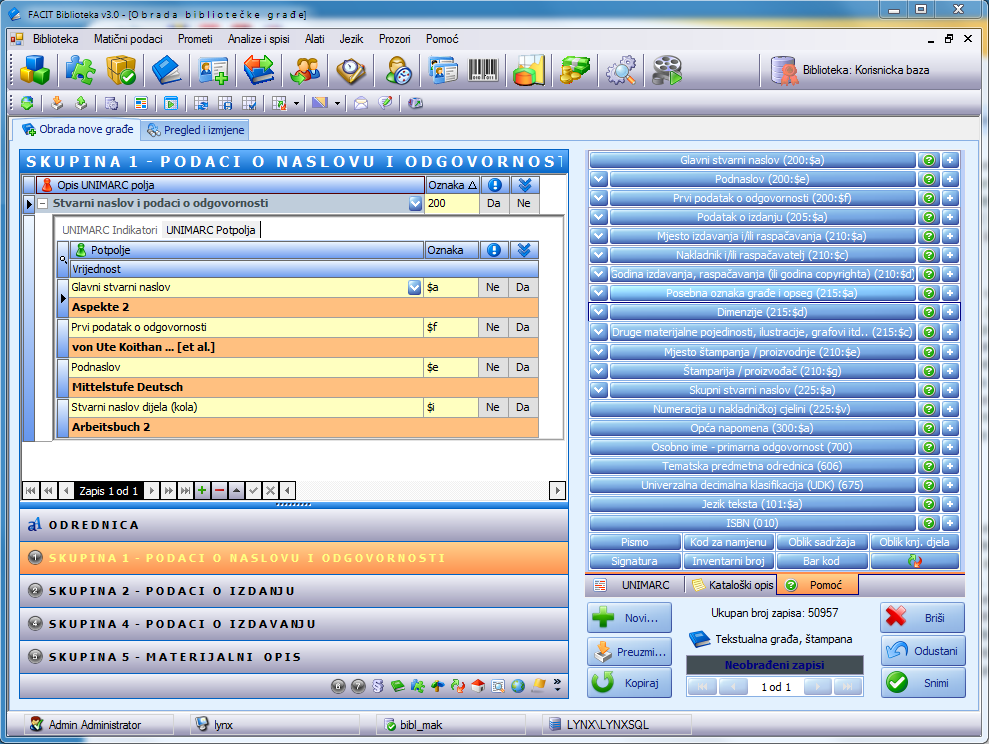
Task: Click the two people with green arrow icon
Action: 305,70
